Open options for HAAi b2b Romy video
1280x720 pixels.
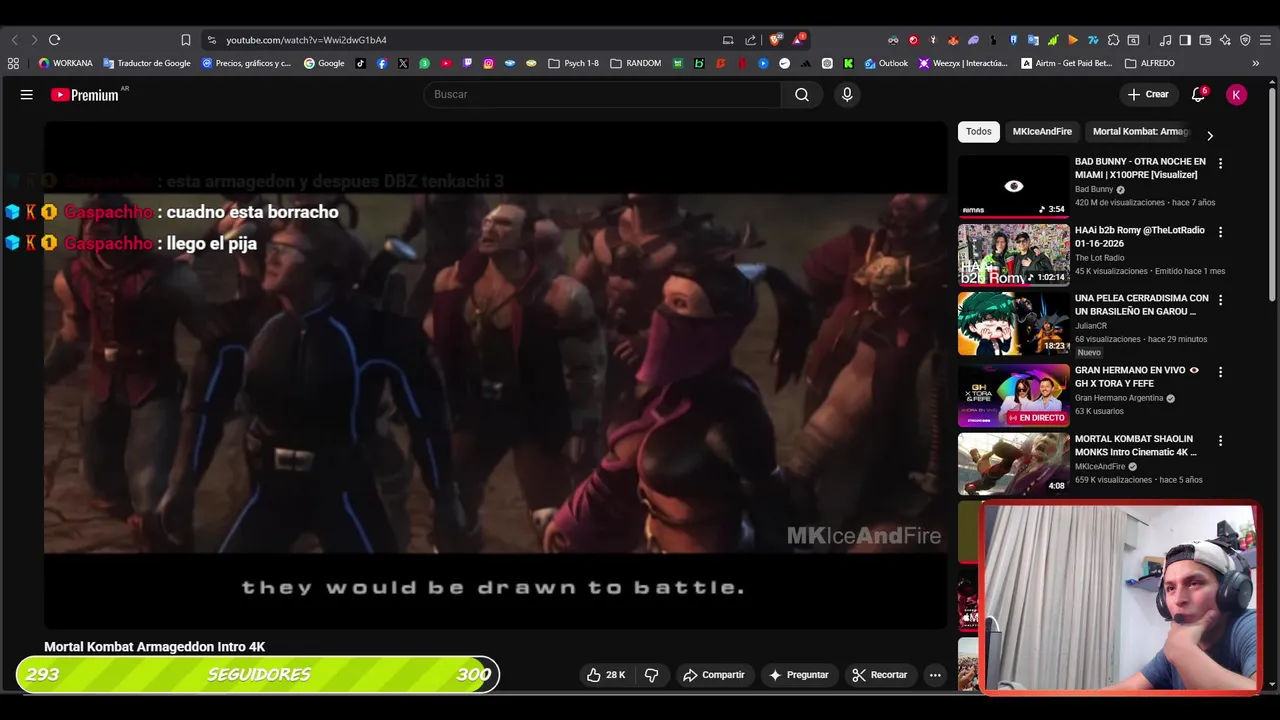pyautogui.click(x=1220, y=232)
